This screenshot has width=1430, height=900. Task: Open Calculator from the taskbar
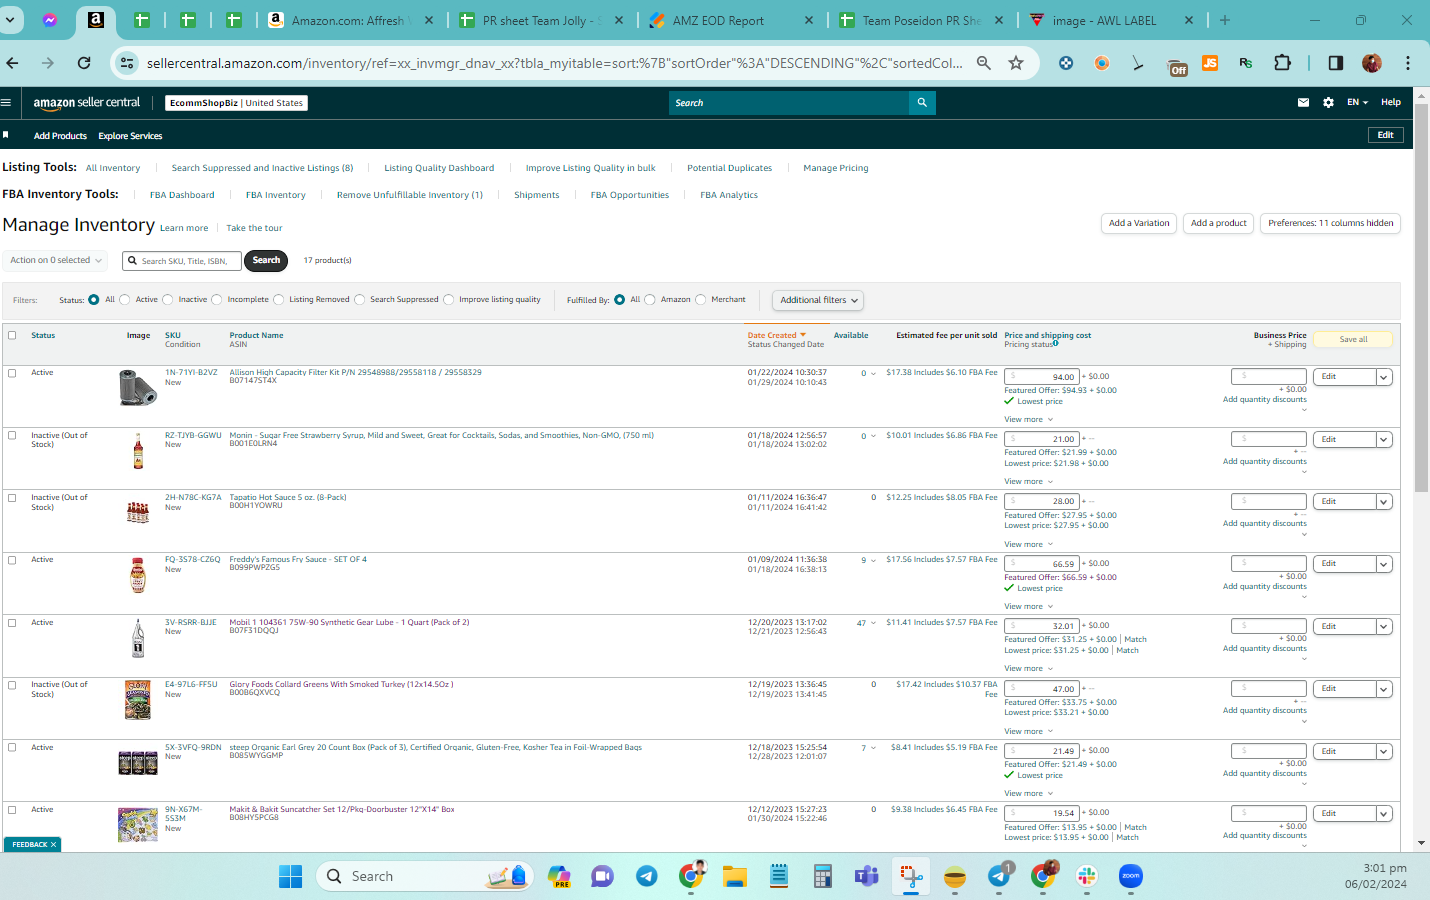822,877
